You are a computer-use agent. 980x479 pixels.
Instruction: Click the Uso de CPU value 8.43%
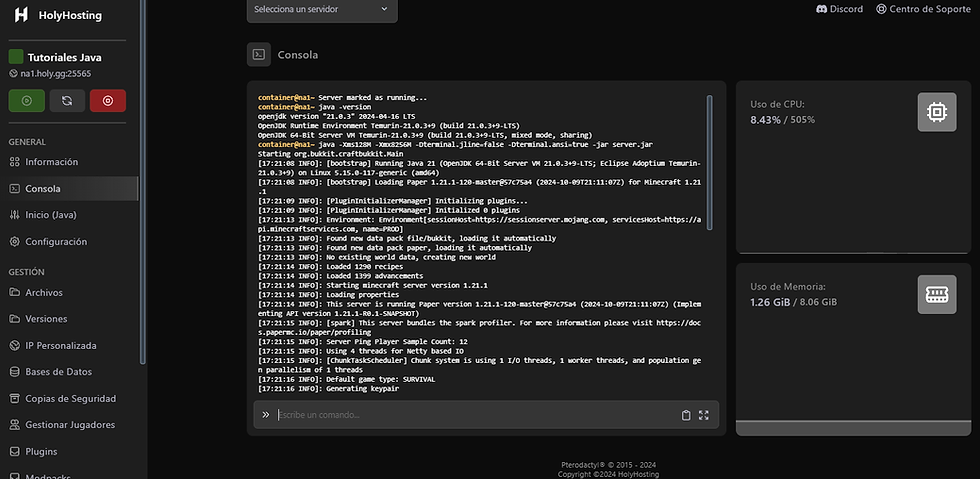pos(765,119)
